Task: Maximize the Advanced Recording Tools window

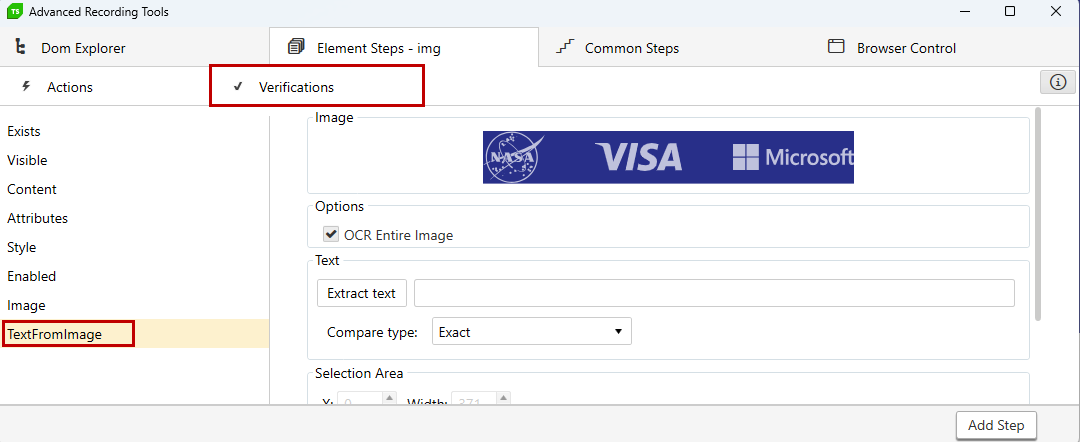Action: 1010,11
